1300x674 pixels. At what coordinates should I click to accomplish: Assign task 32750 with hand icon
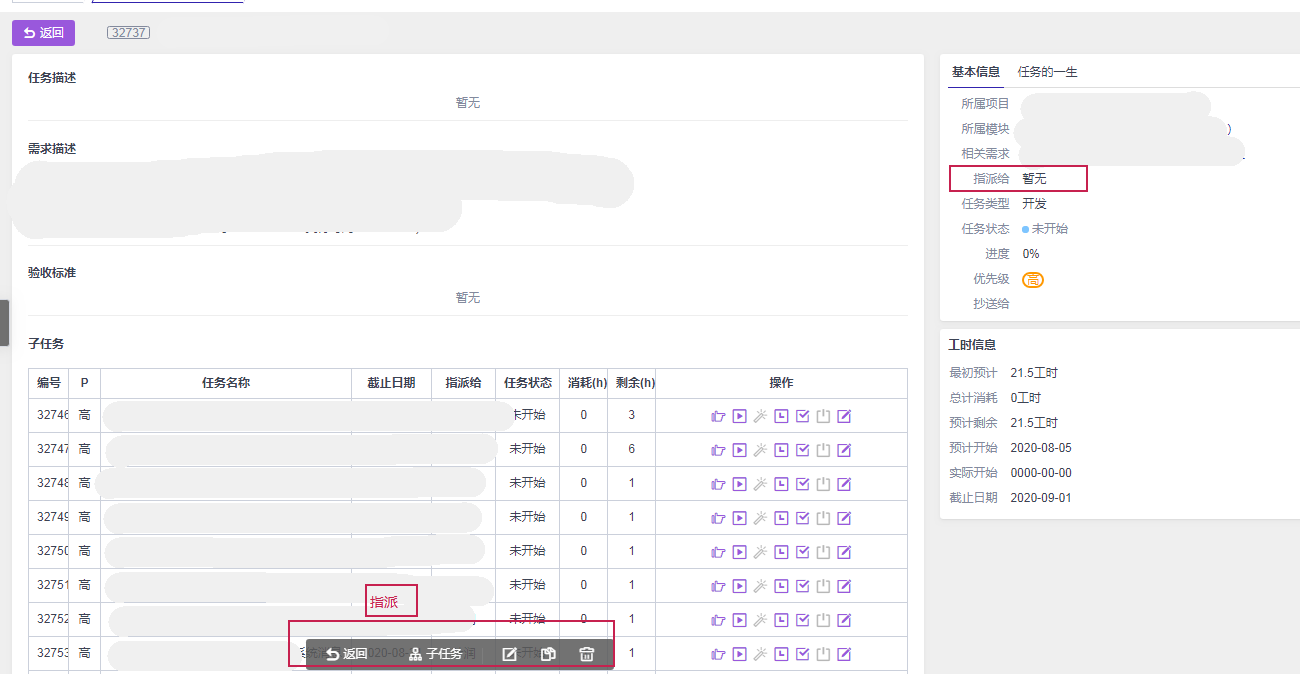tap(717, 552)
